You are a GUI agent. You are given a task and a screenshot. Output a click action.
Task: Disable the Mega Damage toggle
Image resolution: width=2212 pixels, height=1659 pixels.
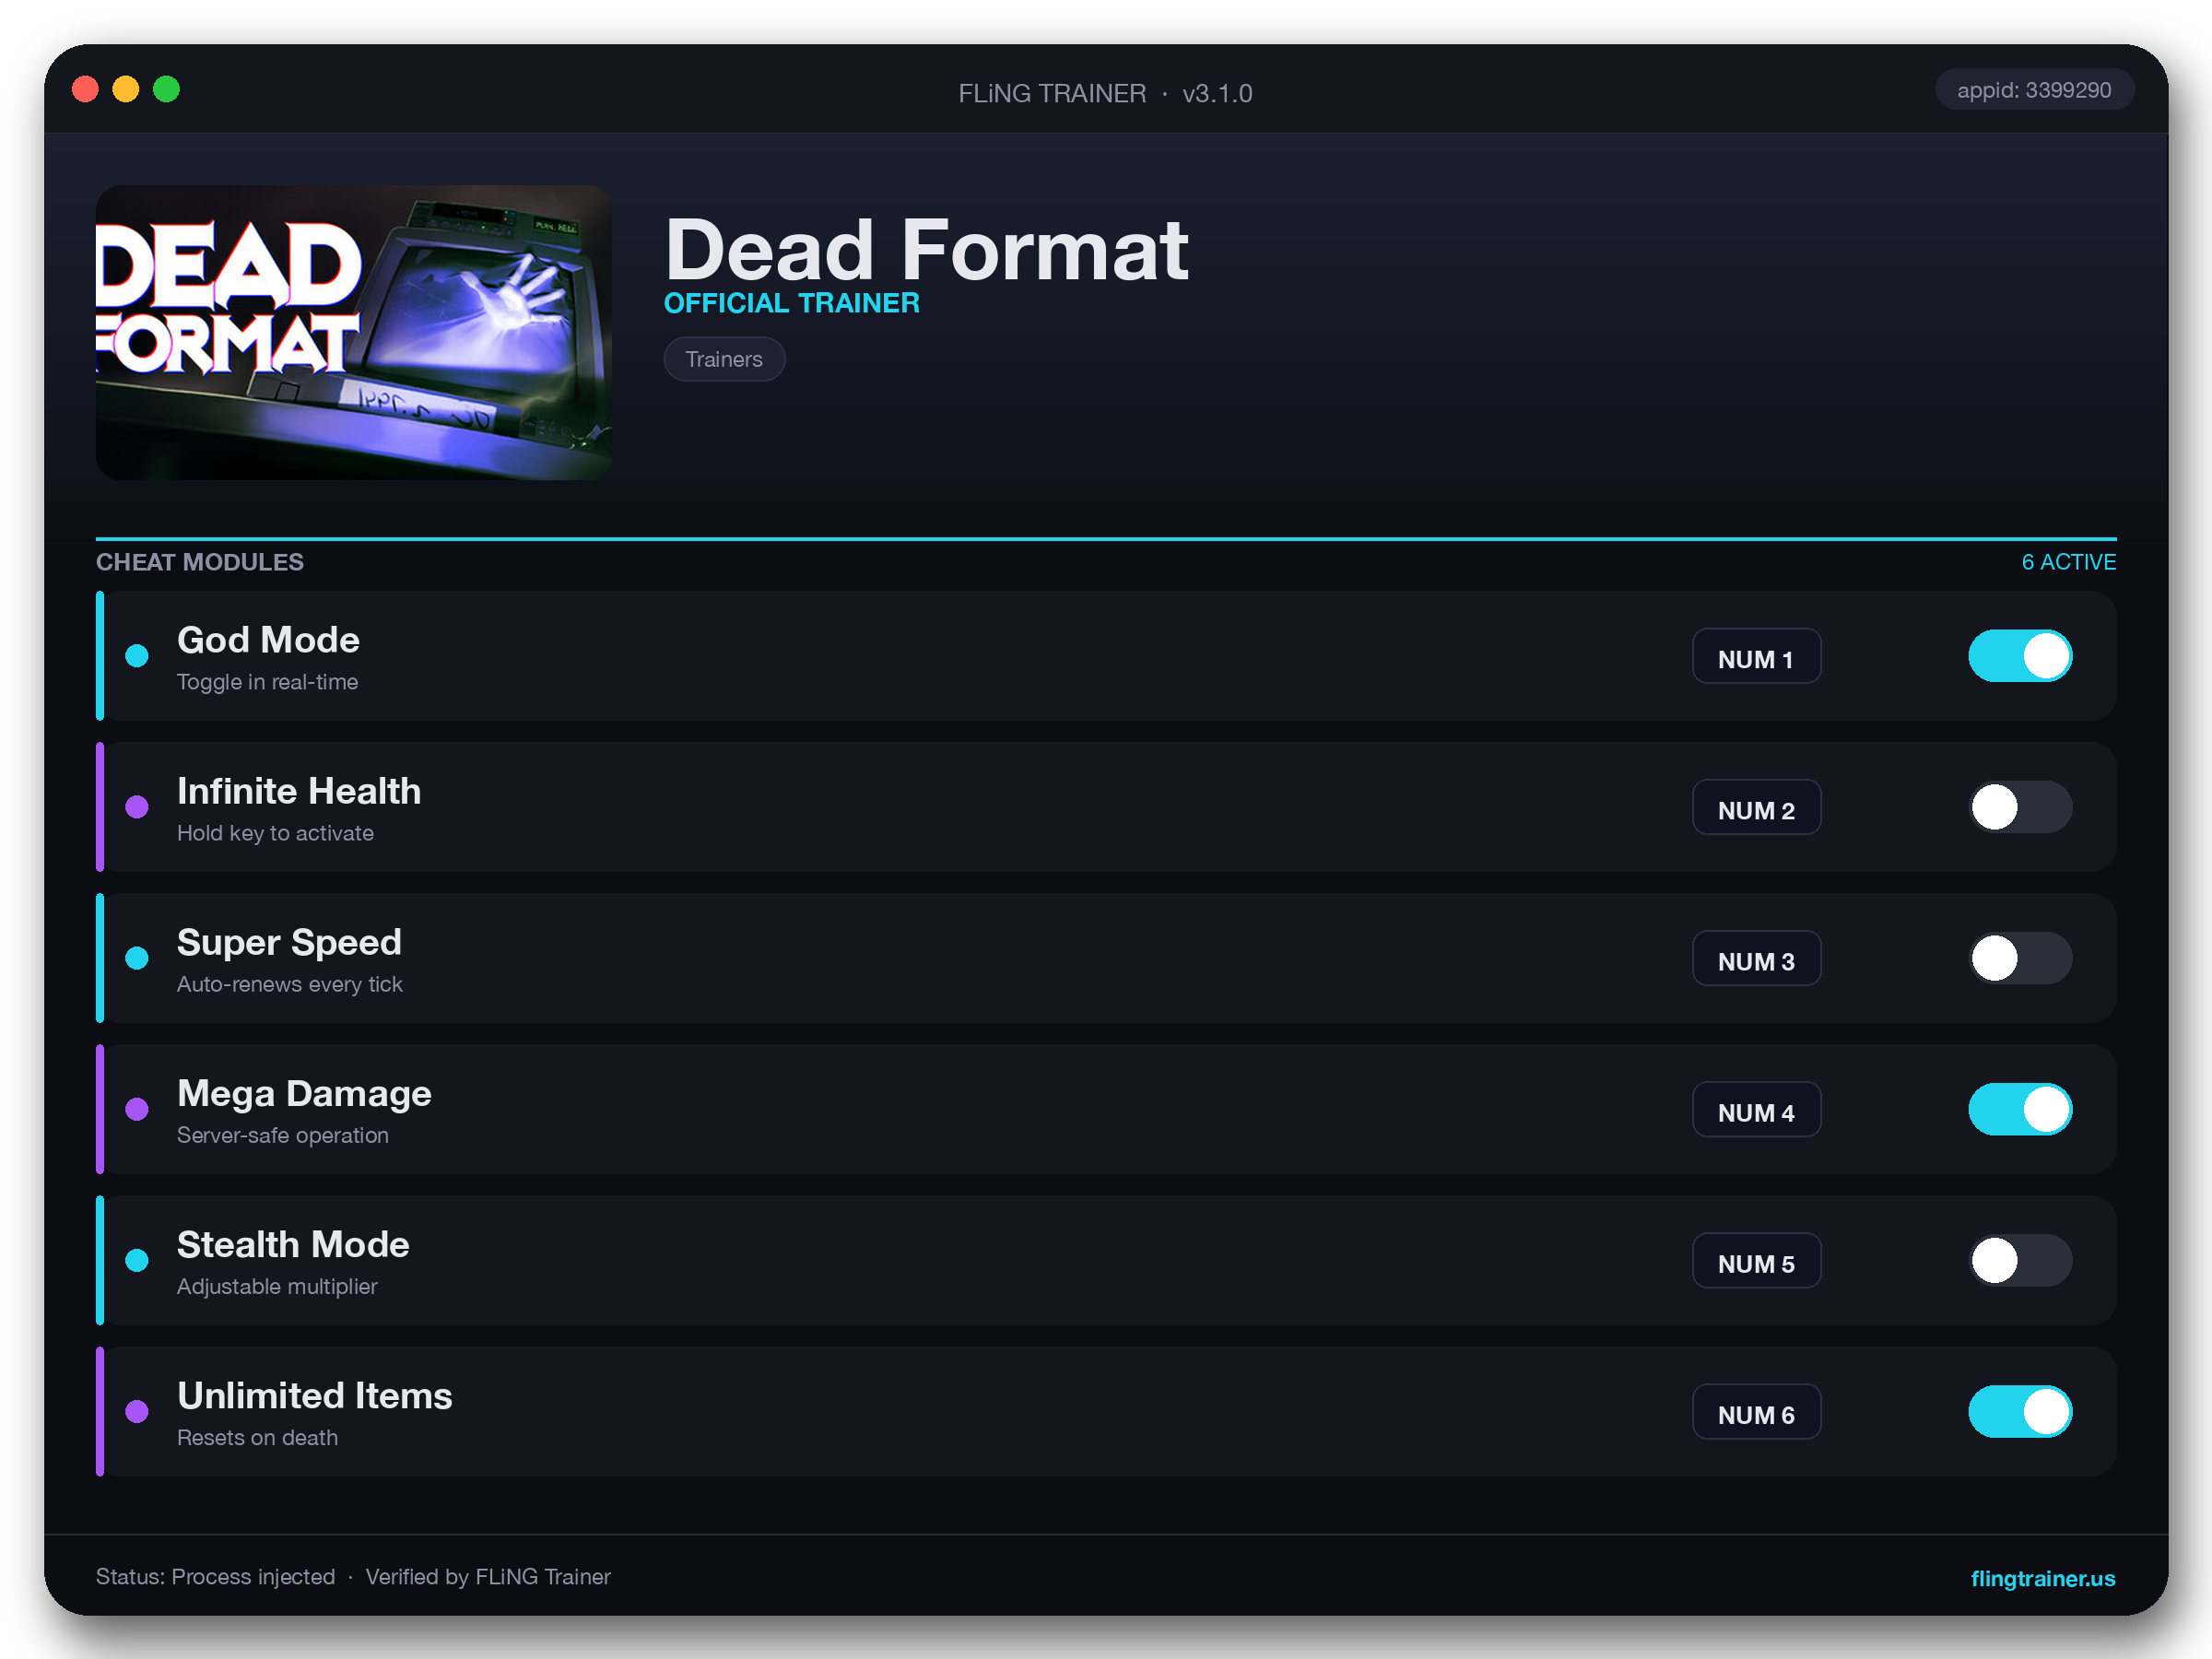2020,1109
